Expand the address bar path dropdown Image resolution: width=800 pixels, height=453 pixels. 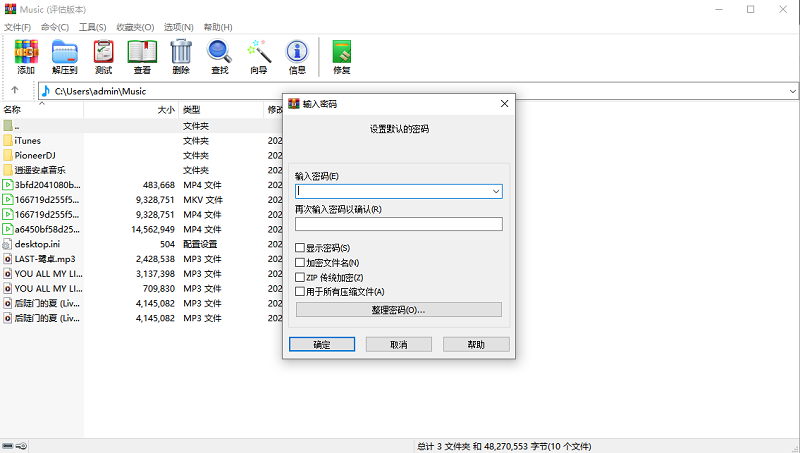tap(792, 91)
